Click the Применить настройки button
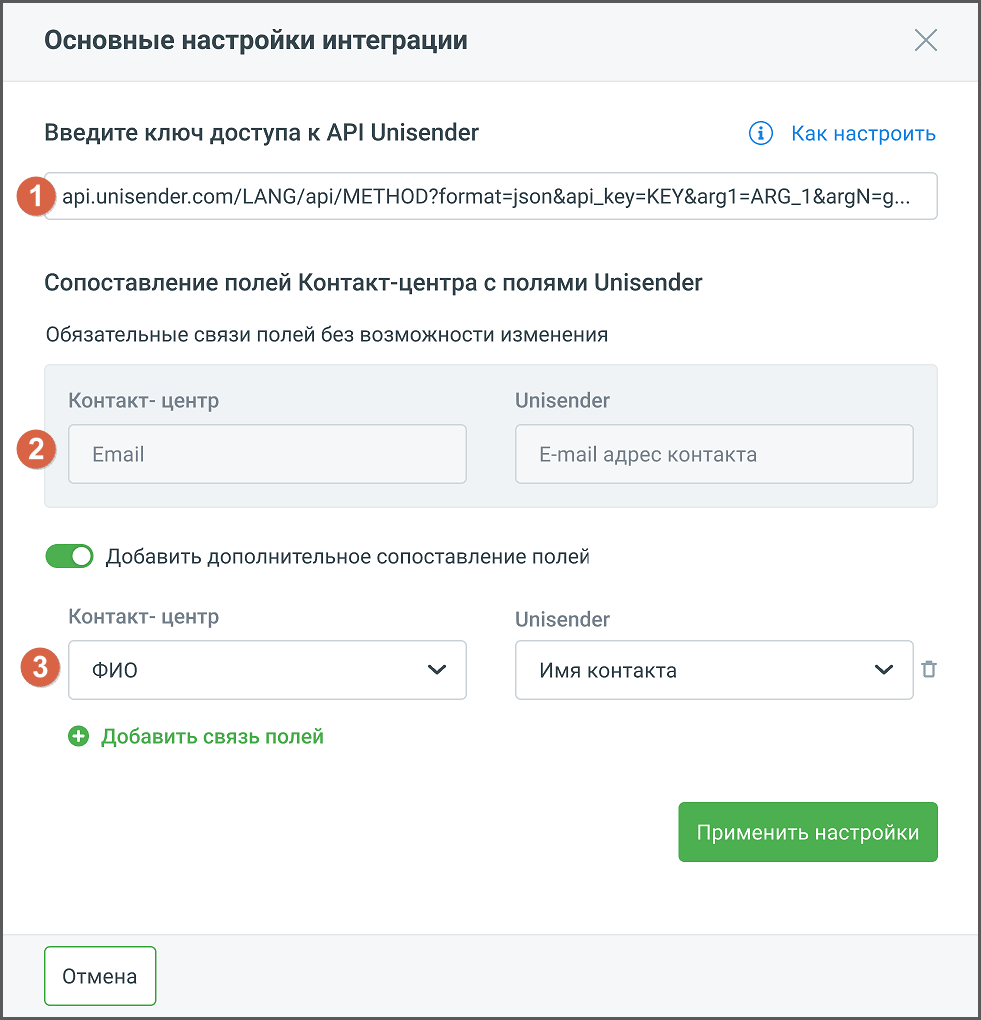 coord(808,832)
